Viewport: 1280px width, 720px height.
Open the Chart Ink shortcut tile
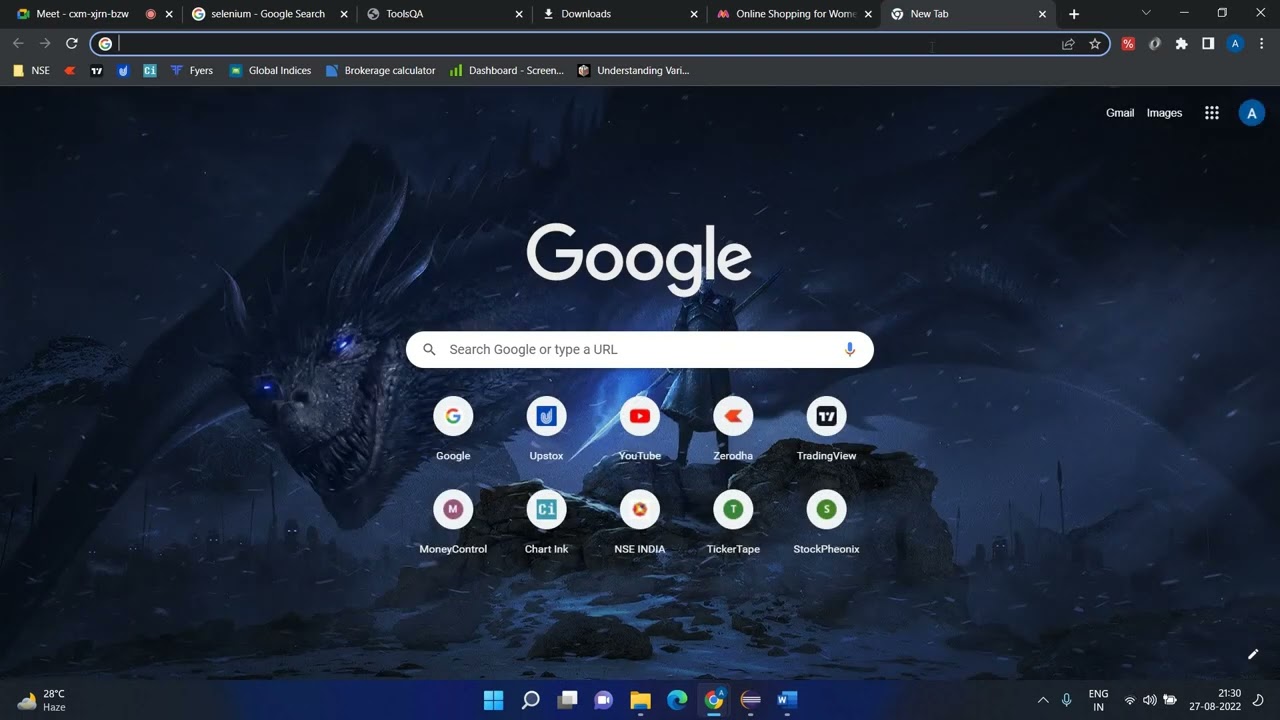click(x=546, y=523)
